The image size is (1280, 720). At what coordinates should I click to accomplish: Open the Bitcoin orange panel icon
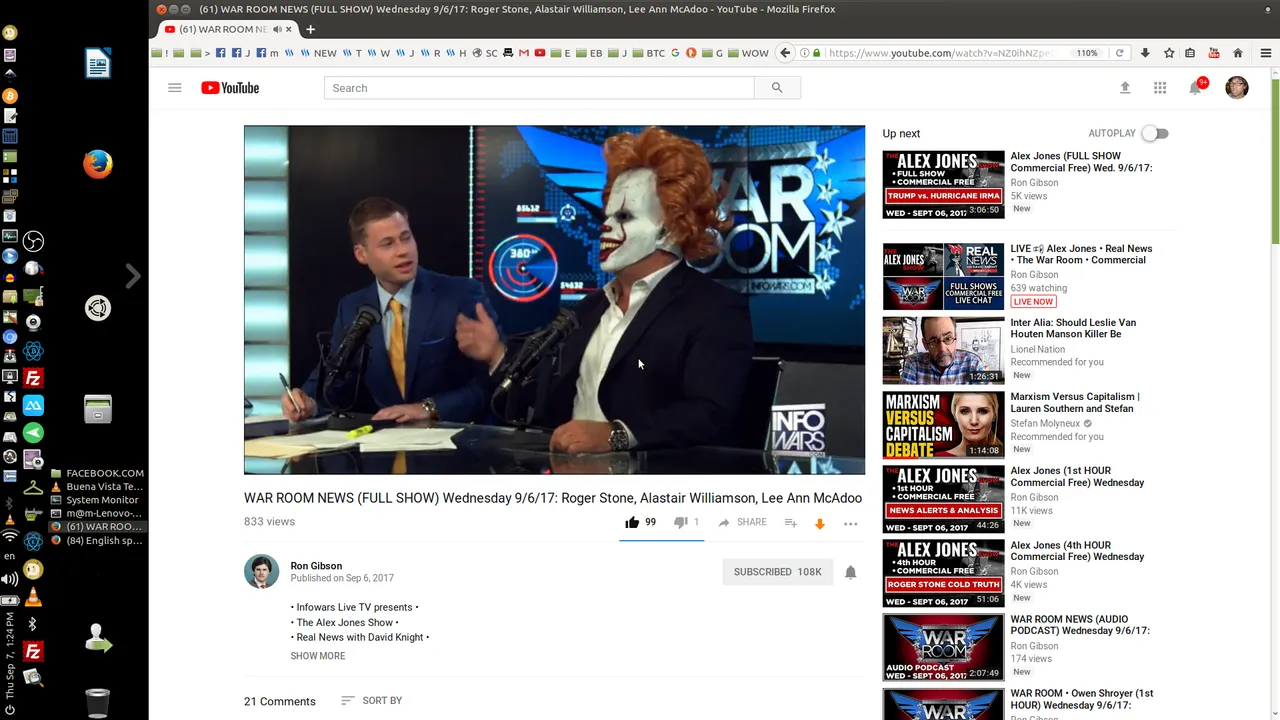pos(10,96)
